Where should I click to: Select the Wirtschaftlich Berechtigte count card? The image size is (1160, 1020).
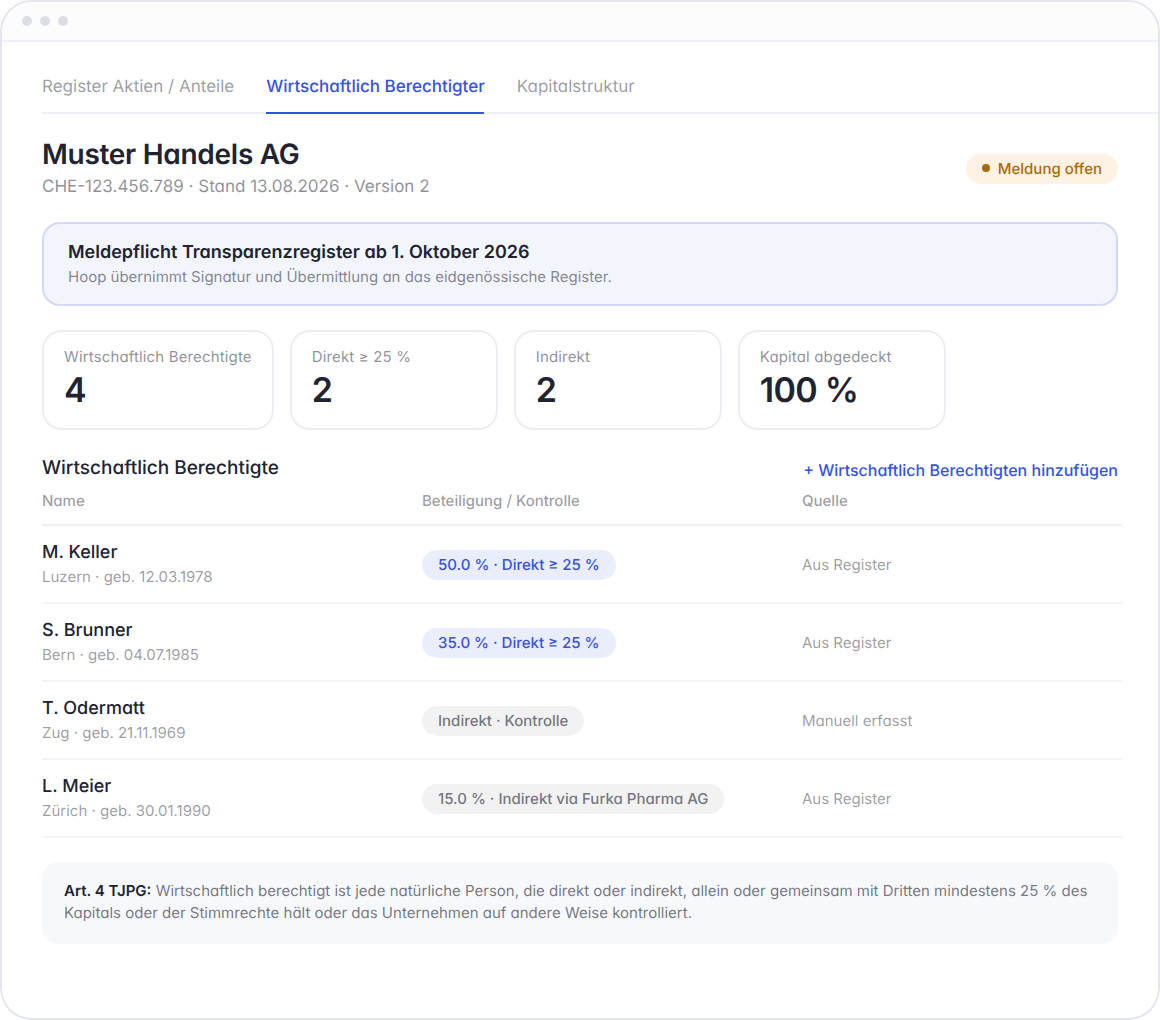coord(158,379)
